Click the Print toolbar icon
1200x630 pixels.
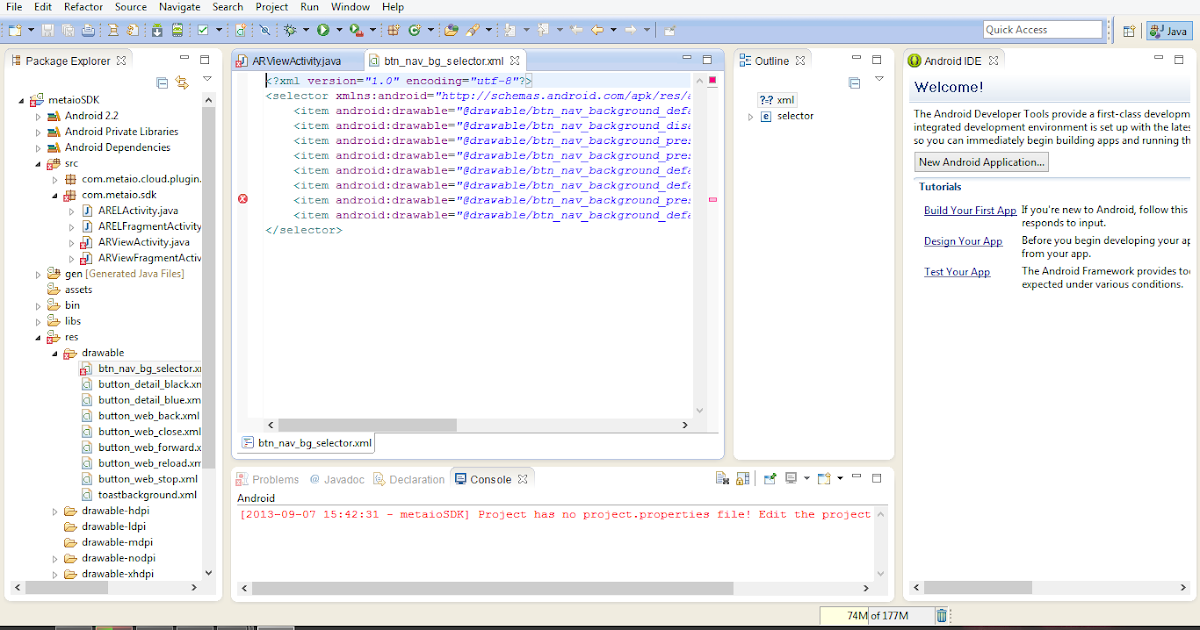[x=88, y=30]
